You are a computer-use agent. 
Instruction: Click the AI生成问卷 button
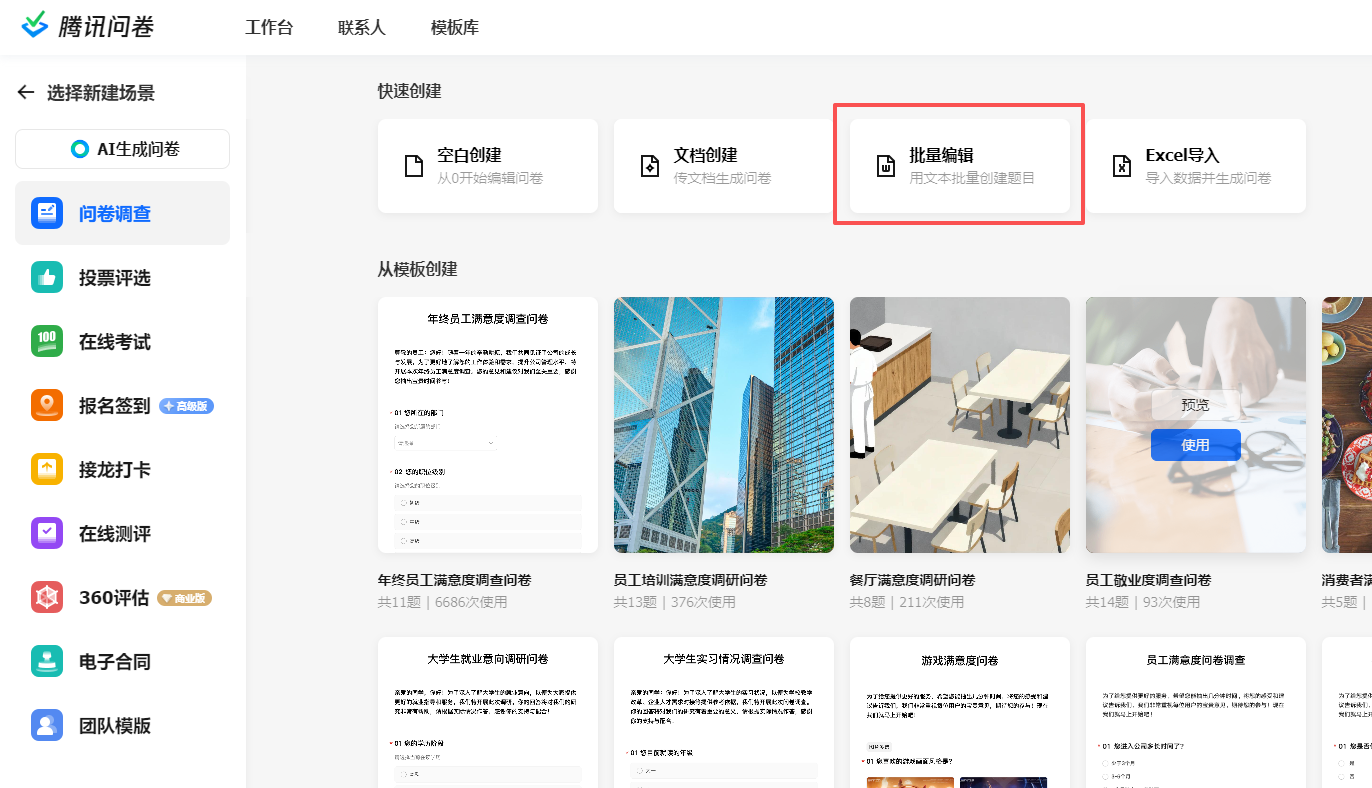tap(122, 149)
